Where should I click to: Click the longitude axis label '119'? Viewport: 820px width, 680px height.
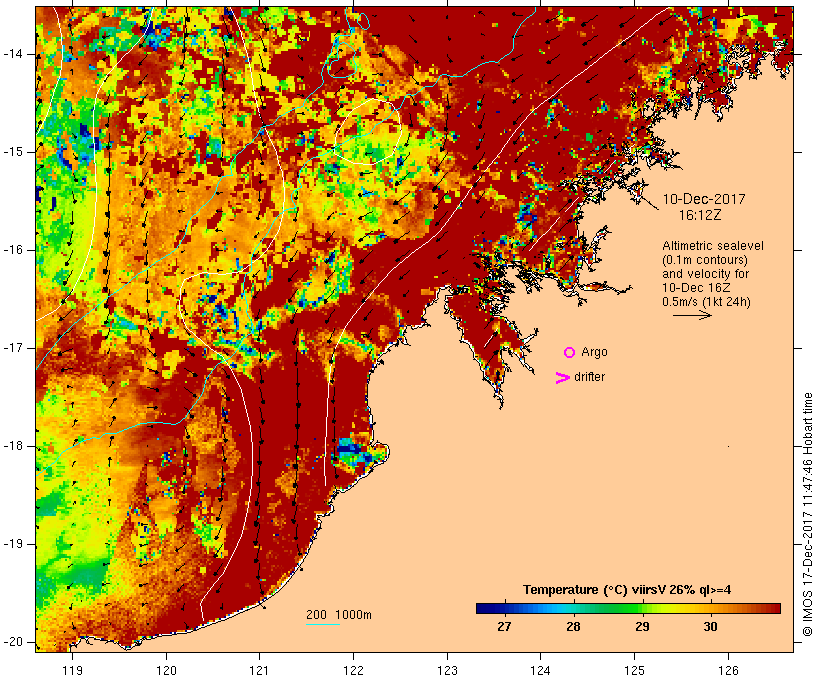point(72,670)
